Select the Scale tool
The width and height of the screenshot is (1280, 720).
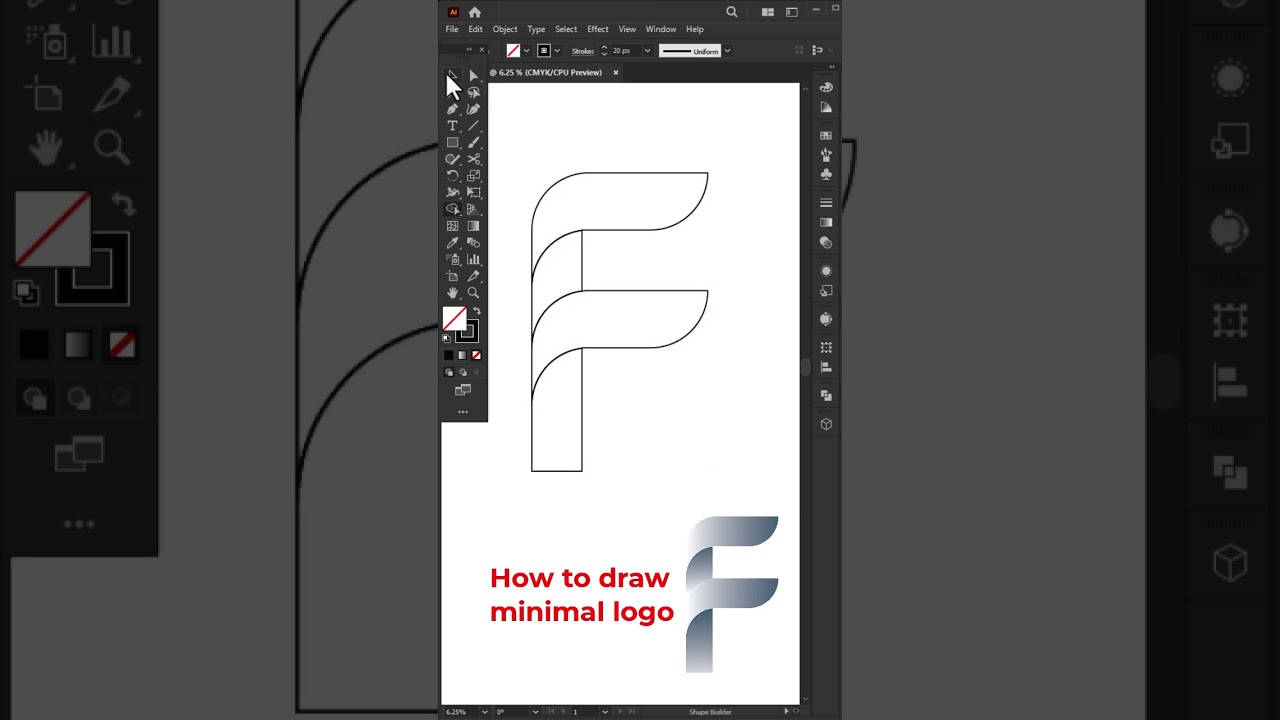coord(473,176)
